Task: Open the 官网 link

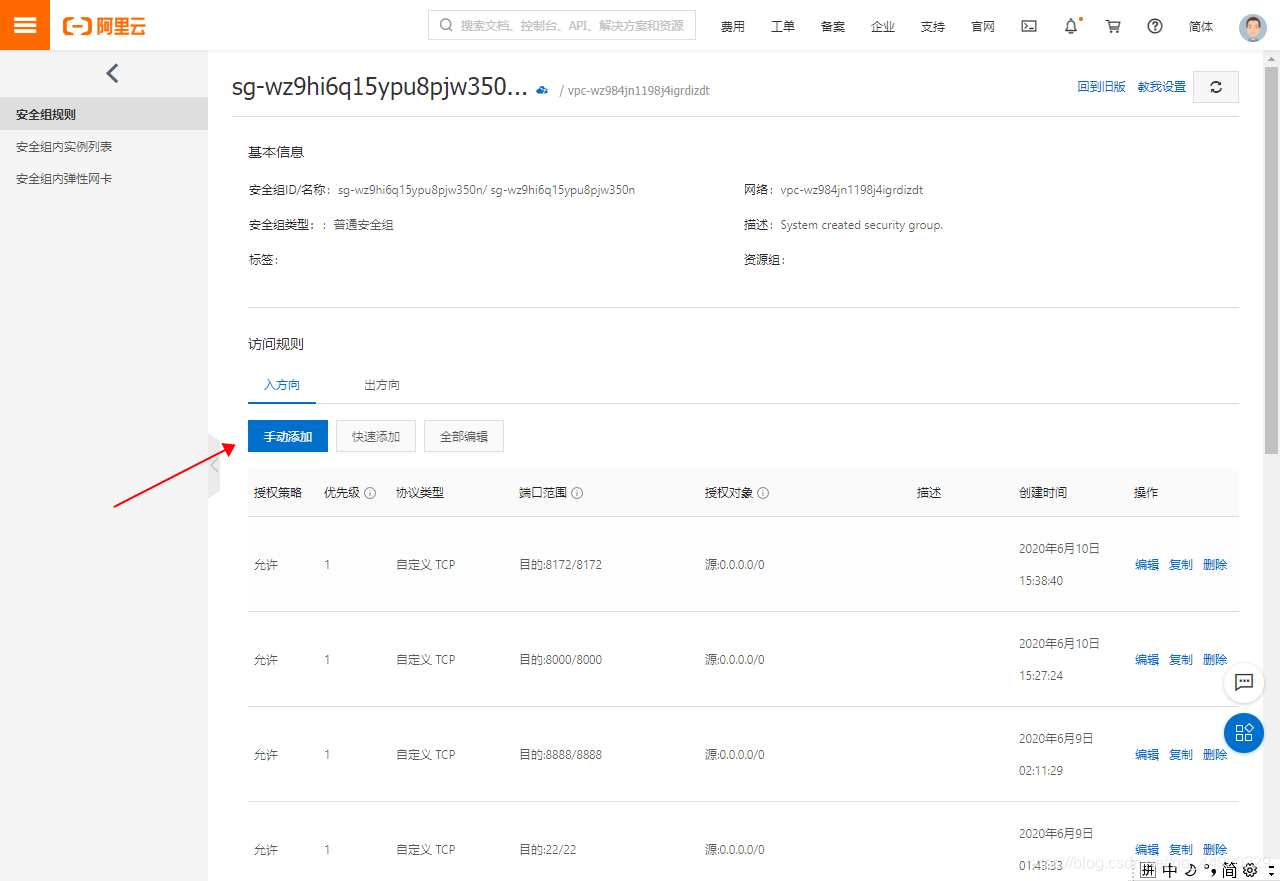Action: point(983,27)
